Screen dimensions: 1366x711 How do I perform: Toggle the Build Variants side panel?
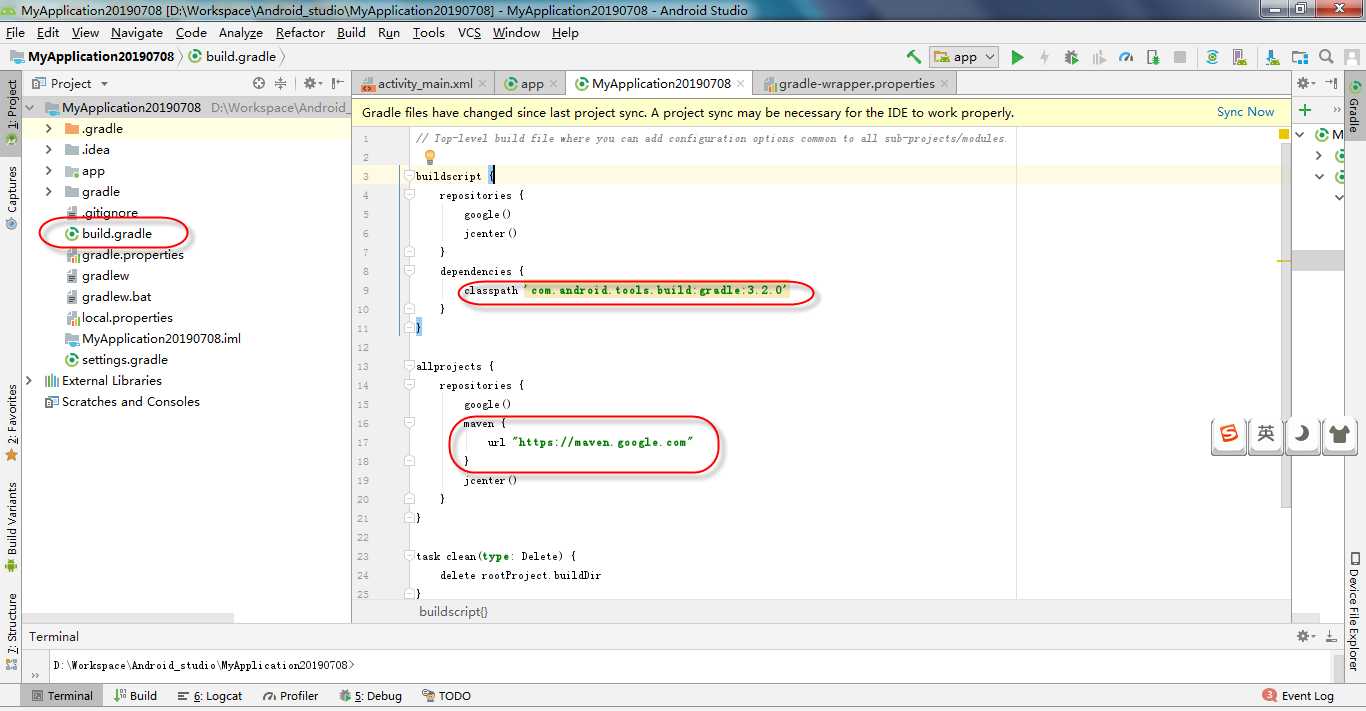click(x=12, y=520)
